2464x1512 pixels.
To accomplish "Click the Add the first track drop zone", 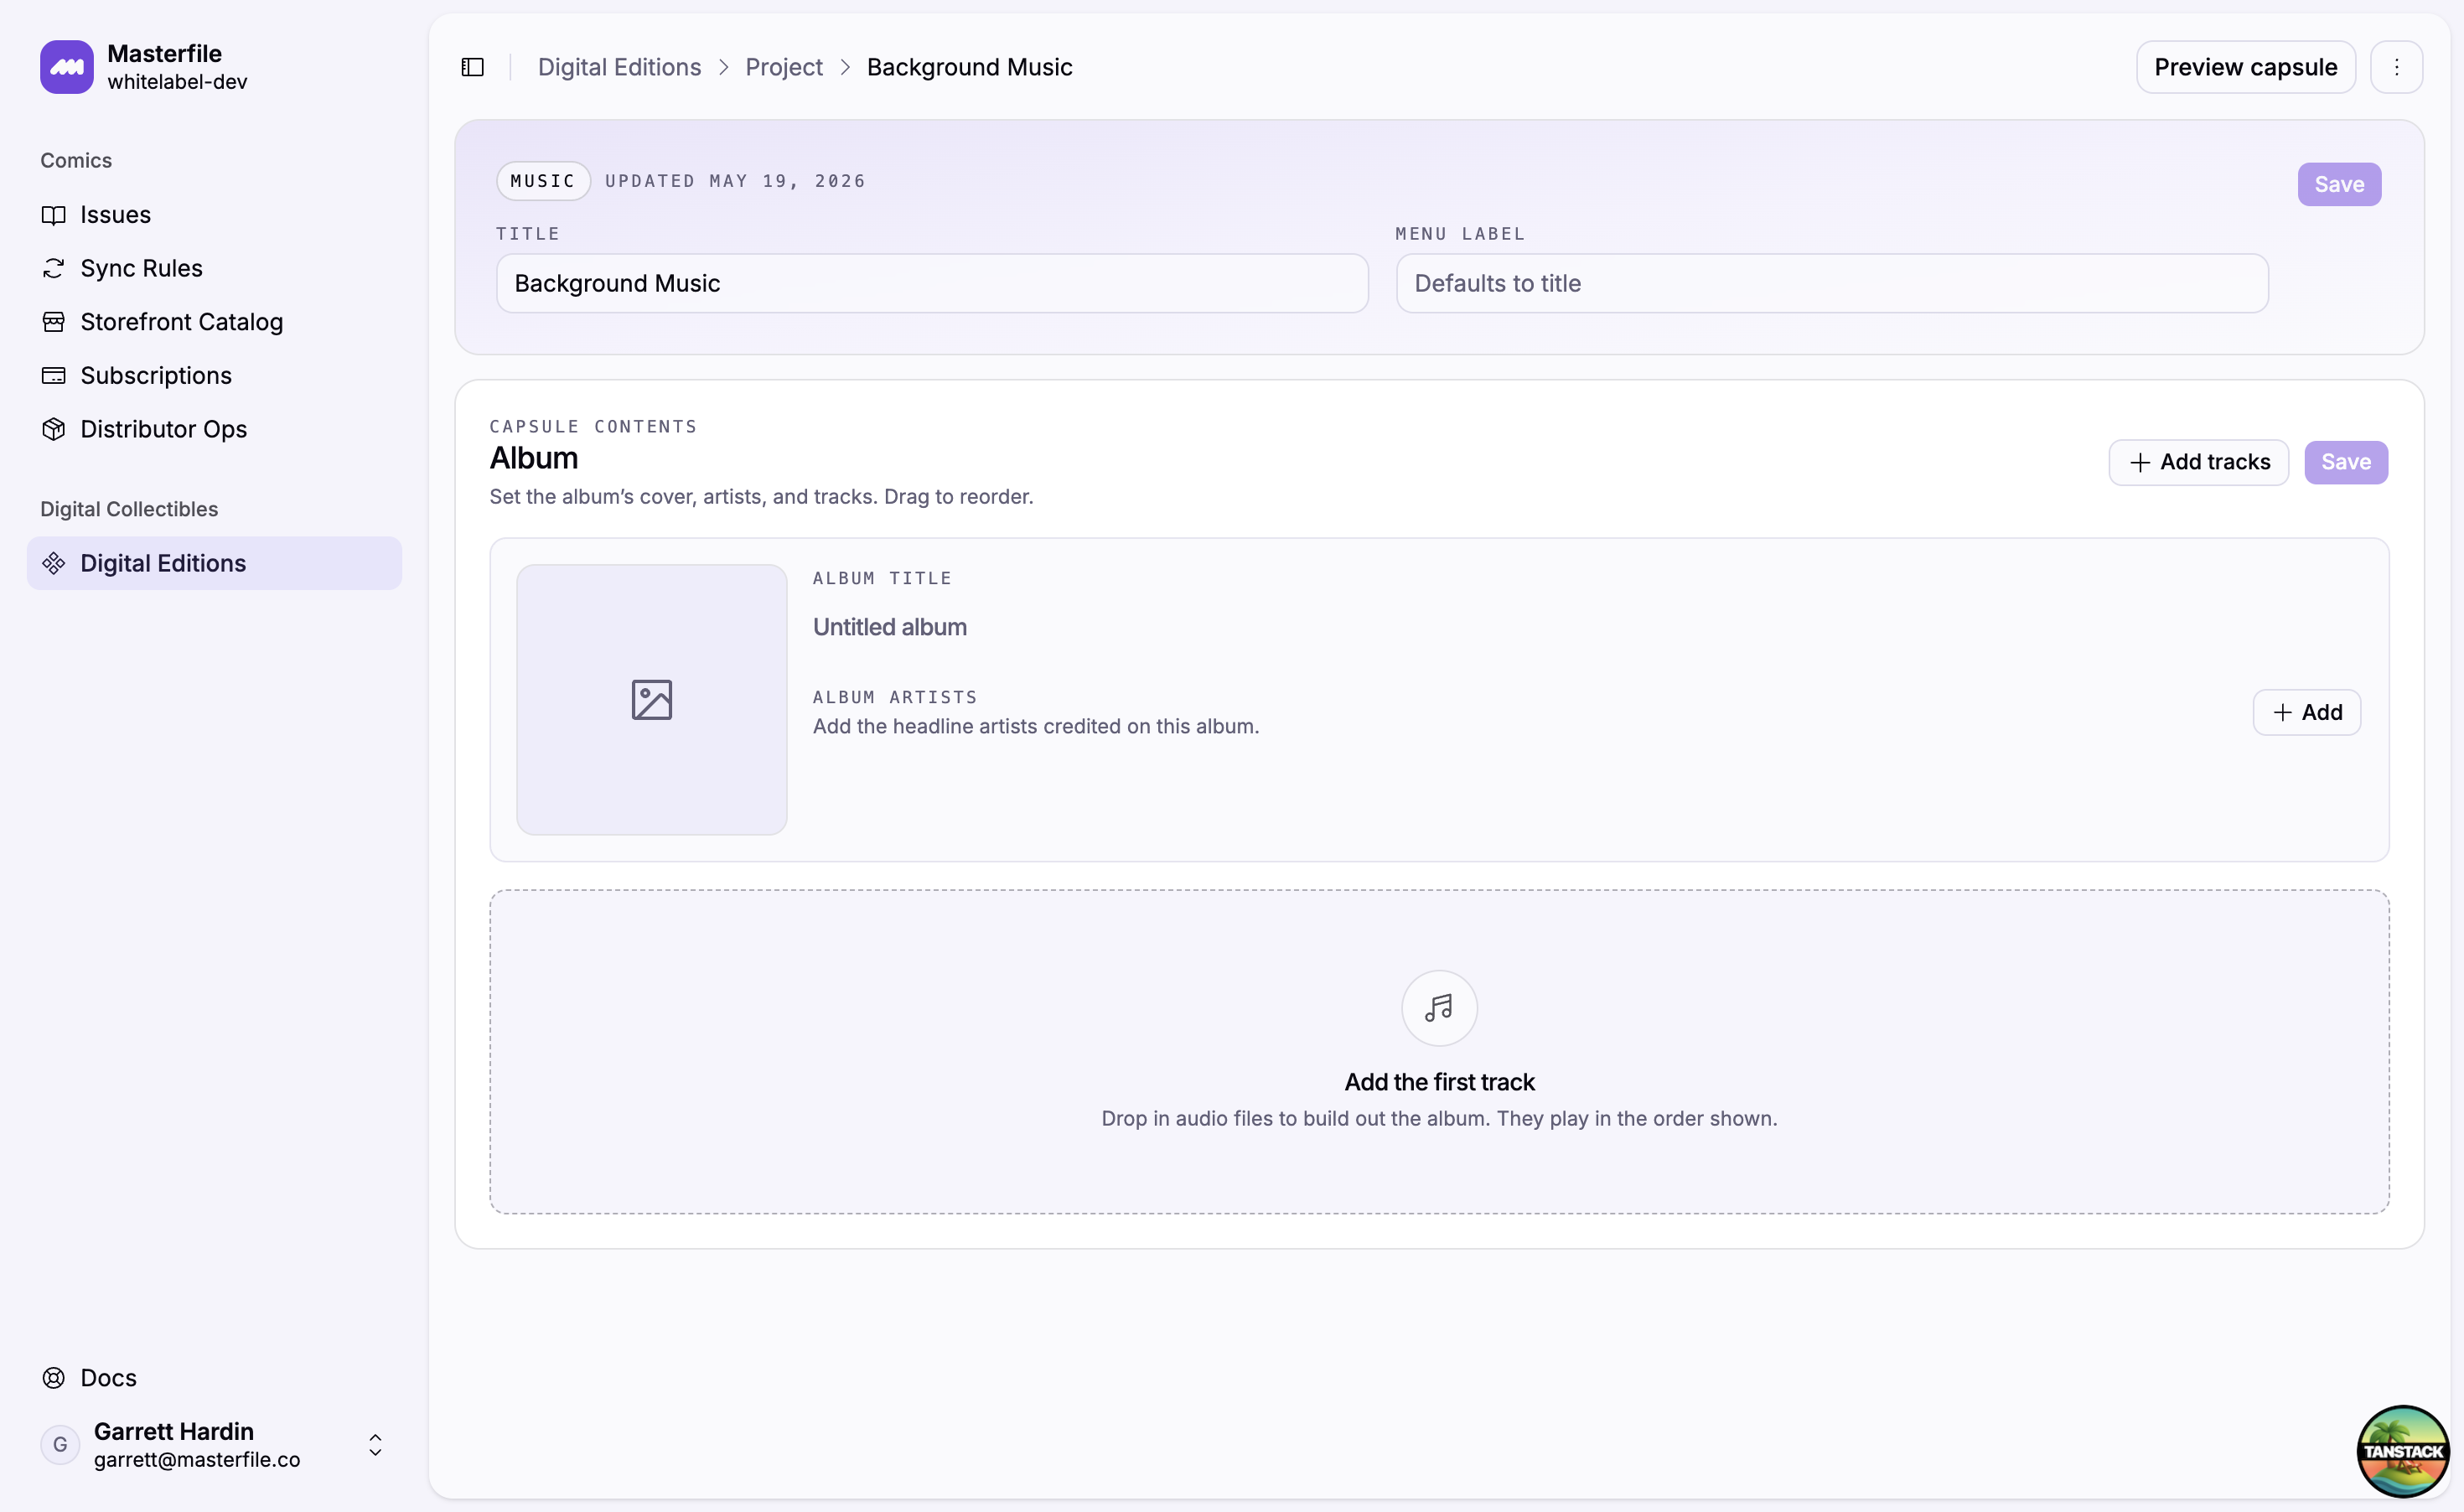I will [1439, 1052].
